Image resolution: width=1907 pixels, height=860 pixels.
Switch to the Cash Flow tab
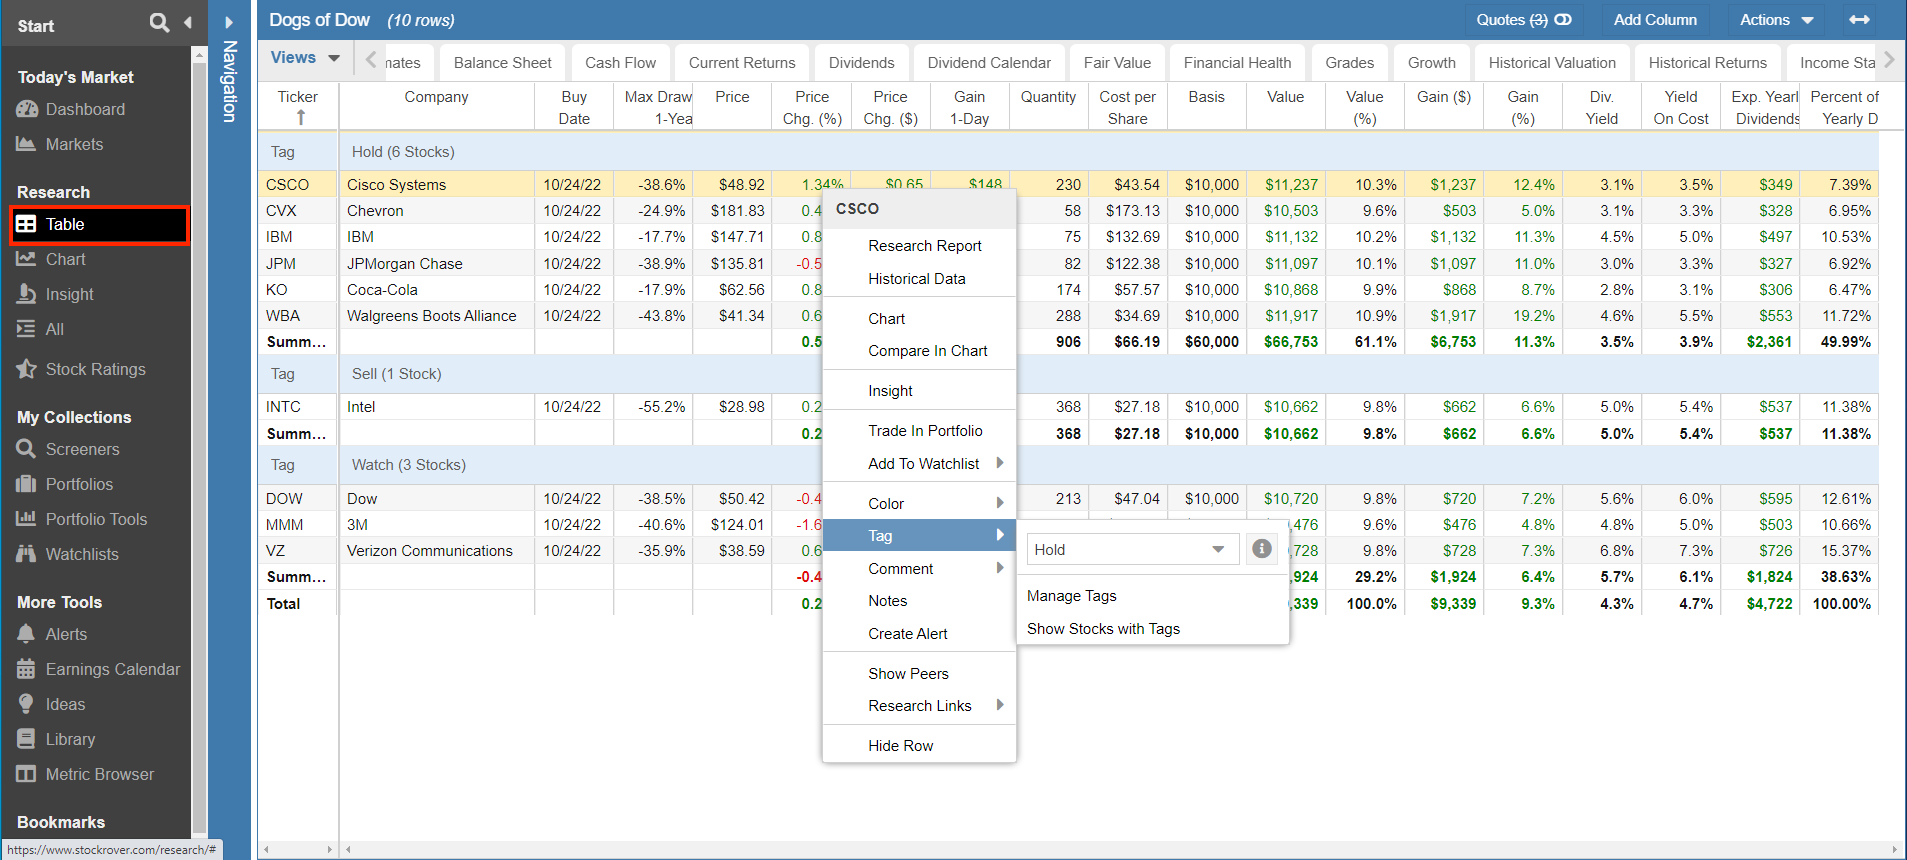point(620,62)
